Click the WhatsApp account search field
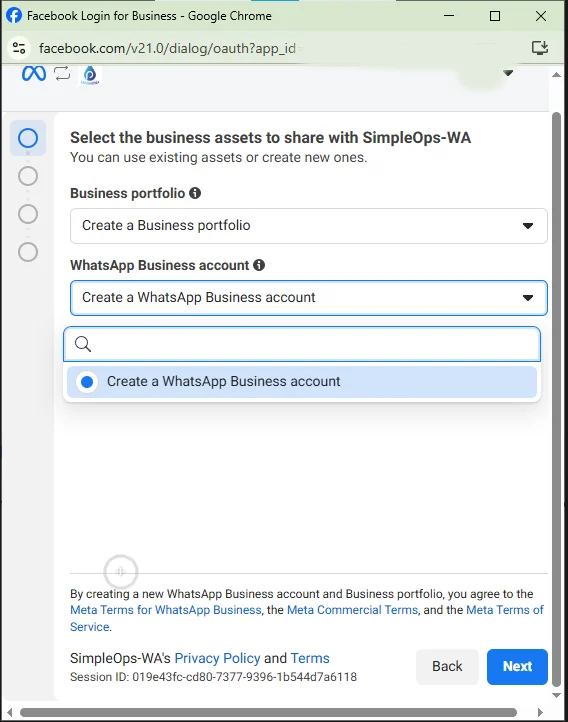Image resolution: width=568 pixels, height=722 pixels. pyautogui.click(x=302, y=344)
